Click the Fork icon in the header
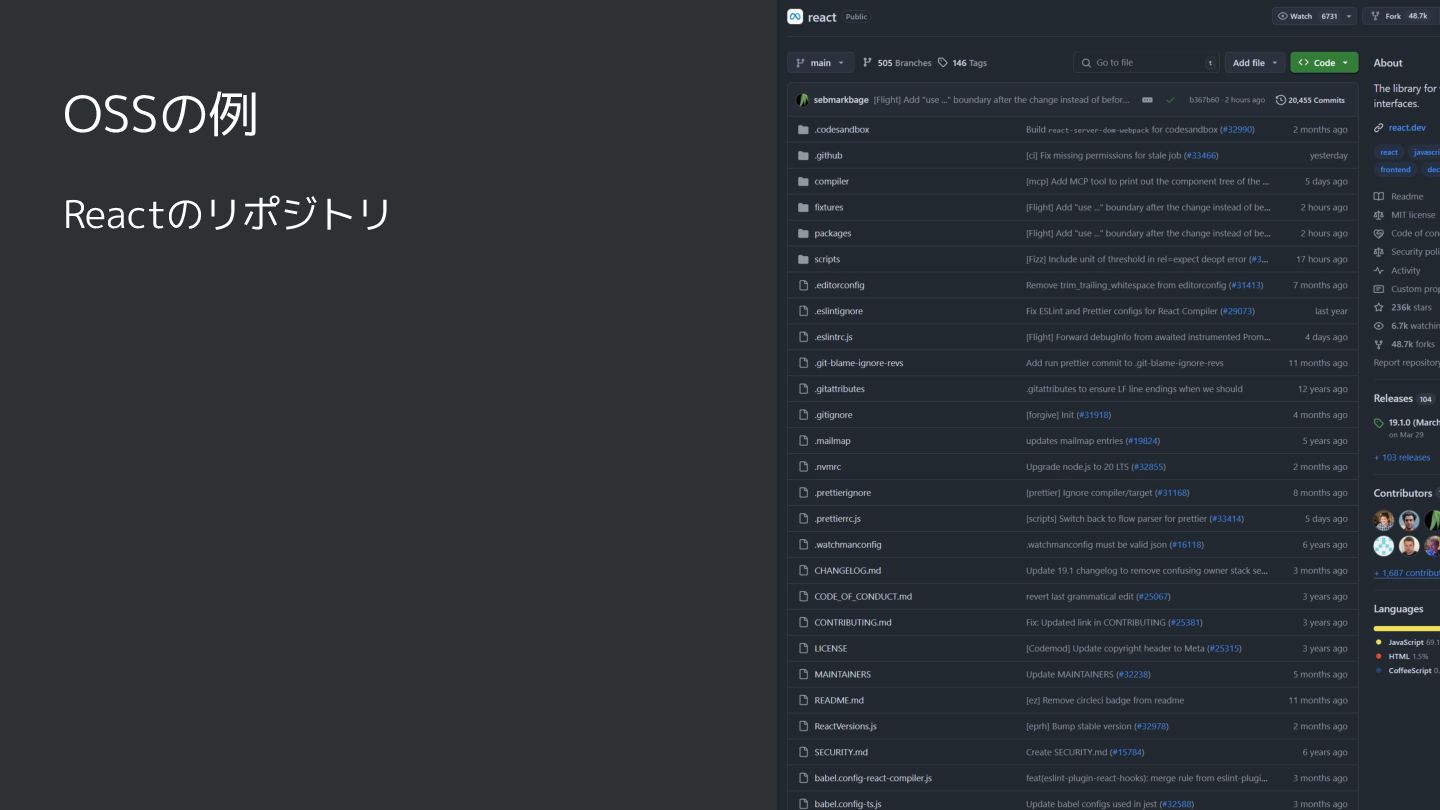 tap(1376, 16)
